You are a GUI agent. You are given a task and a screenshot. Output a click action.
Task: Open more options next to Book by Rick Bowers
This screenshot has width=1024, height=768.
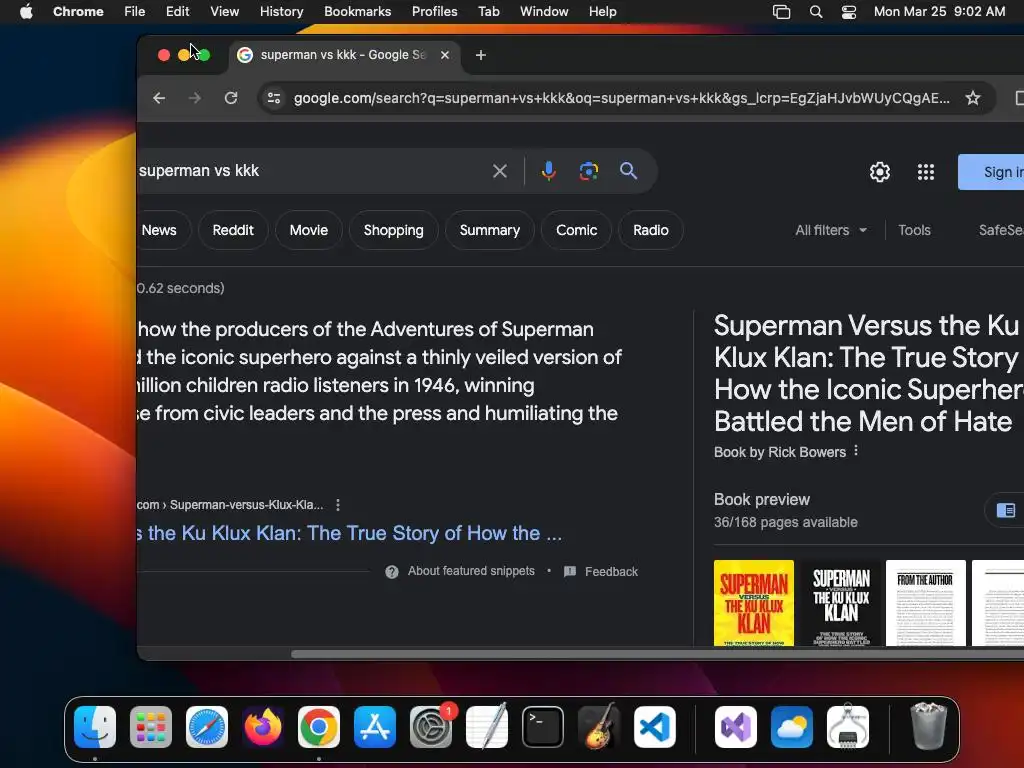(x=856, y=451)
